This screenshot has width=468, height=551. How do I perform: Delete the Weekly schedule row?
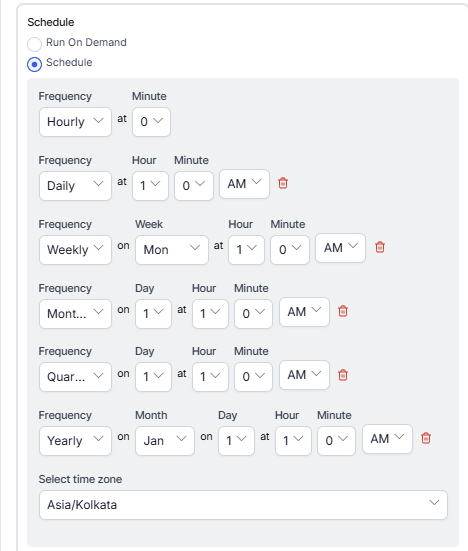(380, 247)
